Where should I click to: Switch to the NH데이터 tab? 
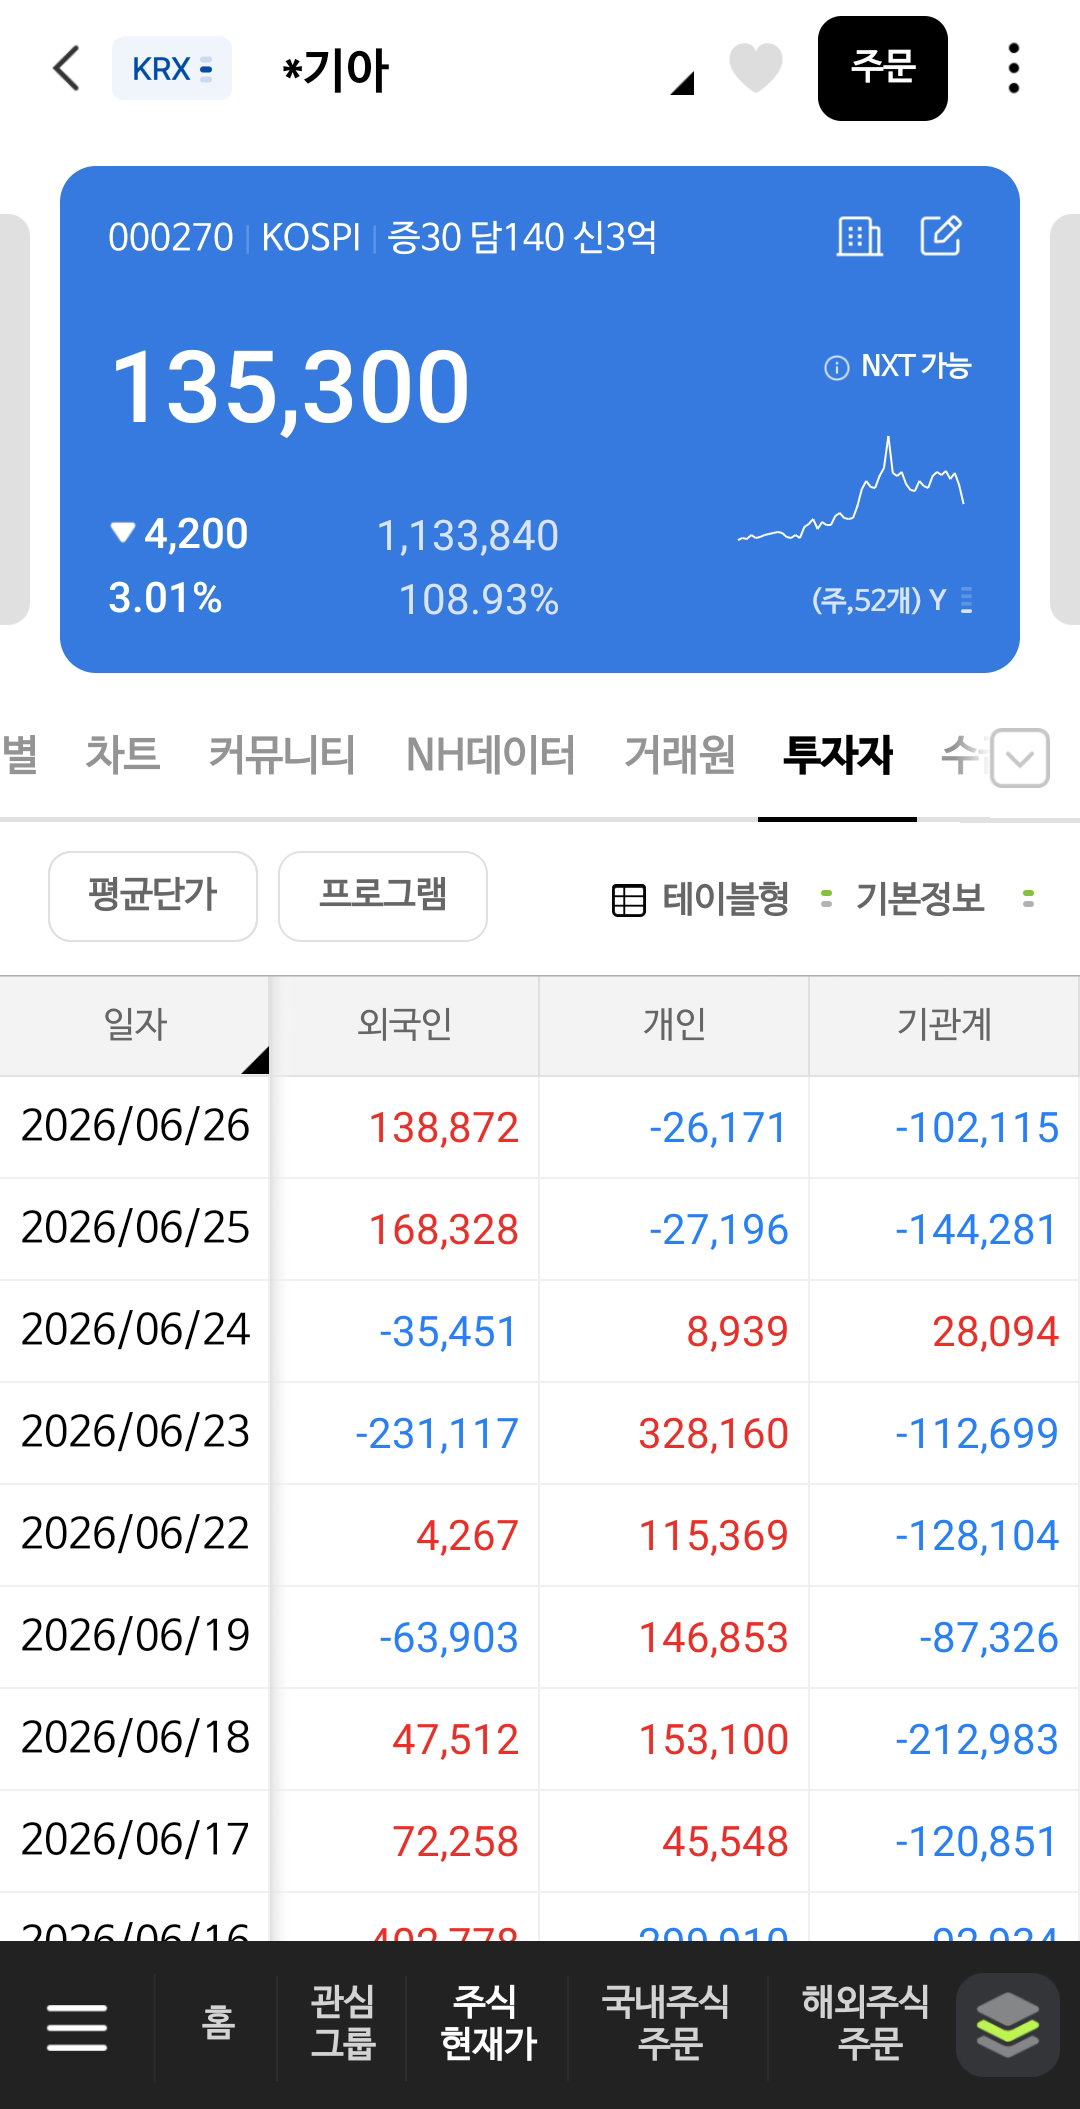click(490, 754)
